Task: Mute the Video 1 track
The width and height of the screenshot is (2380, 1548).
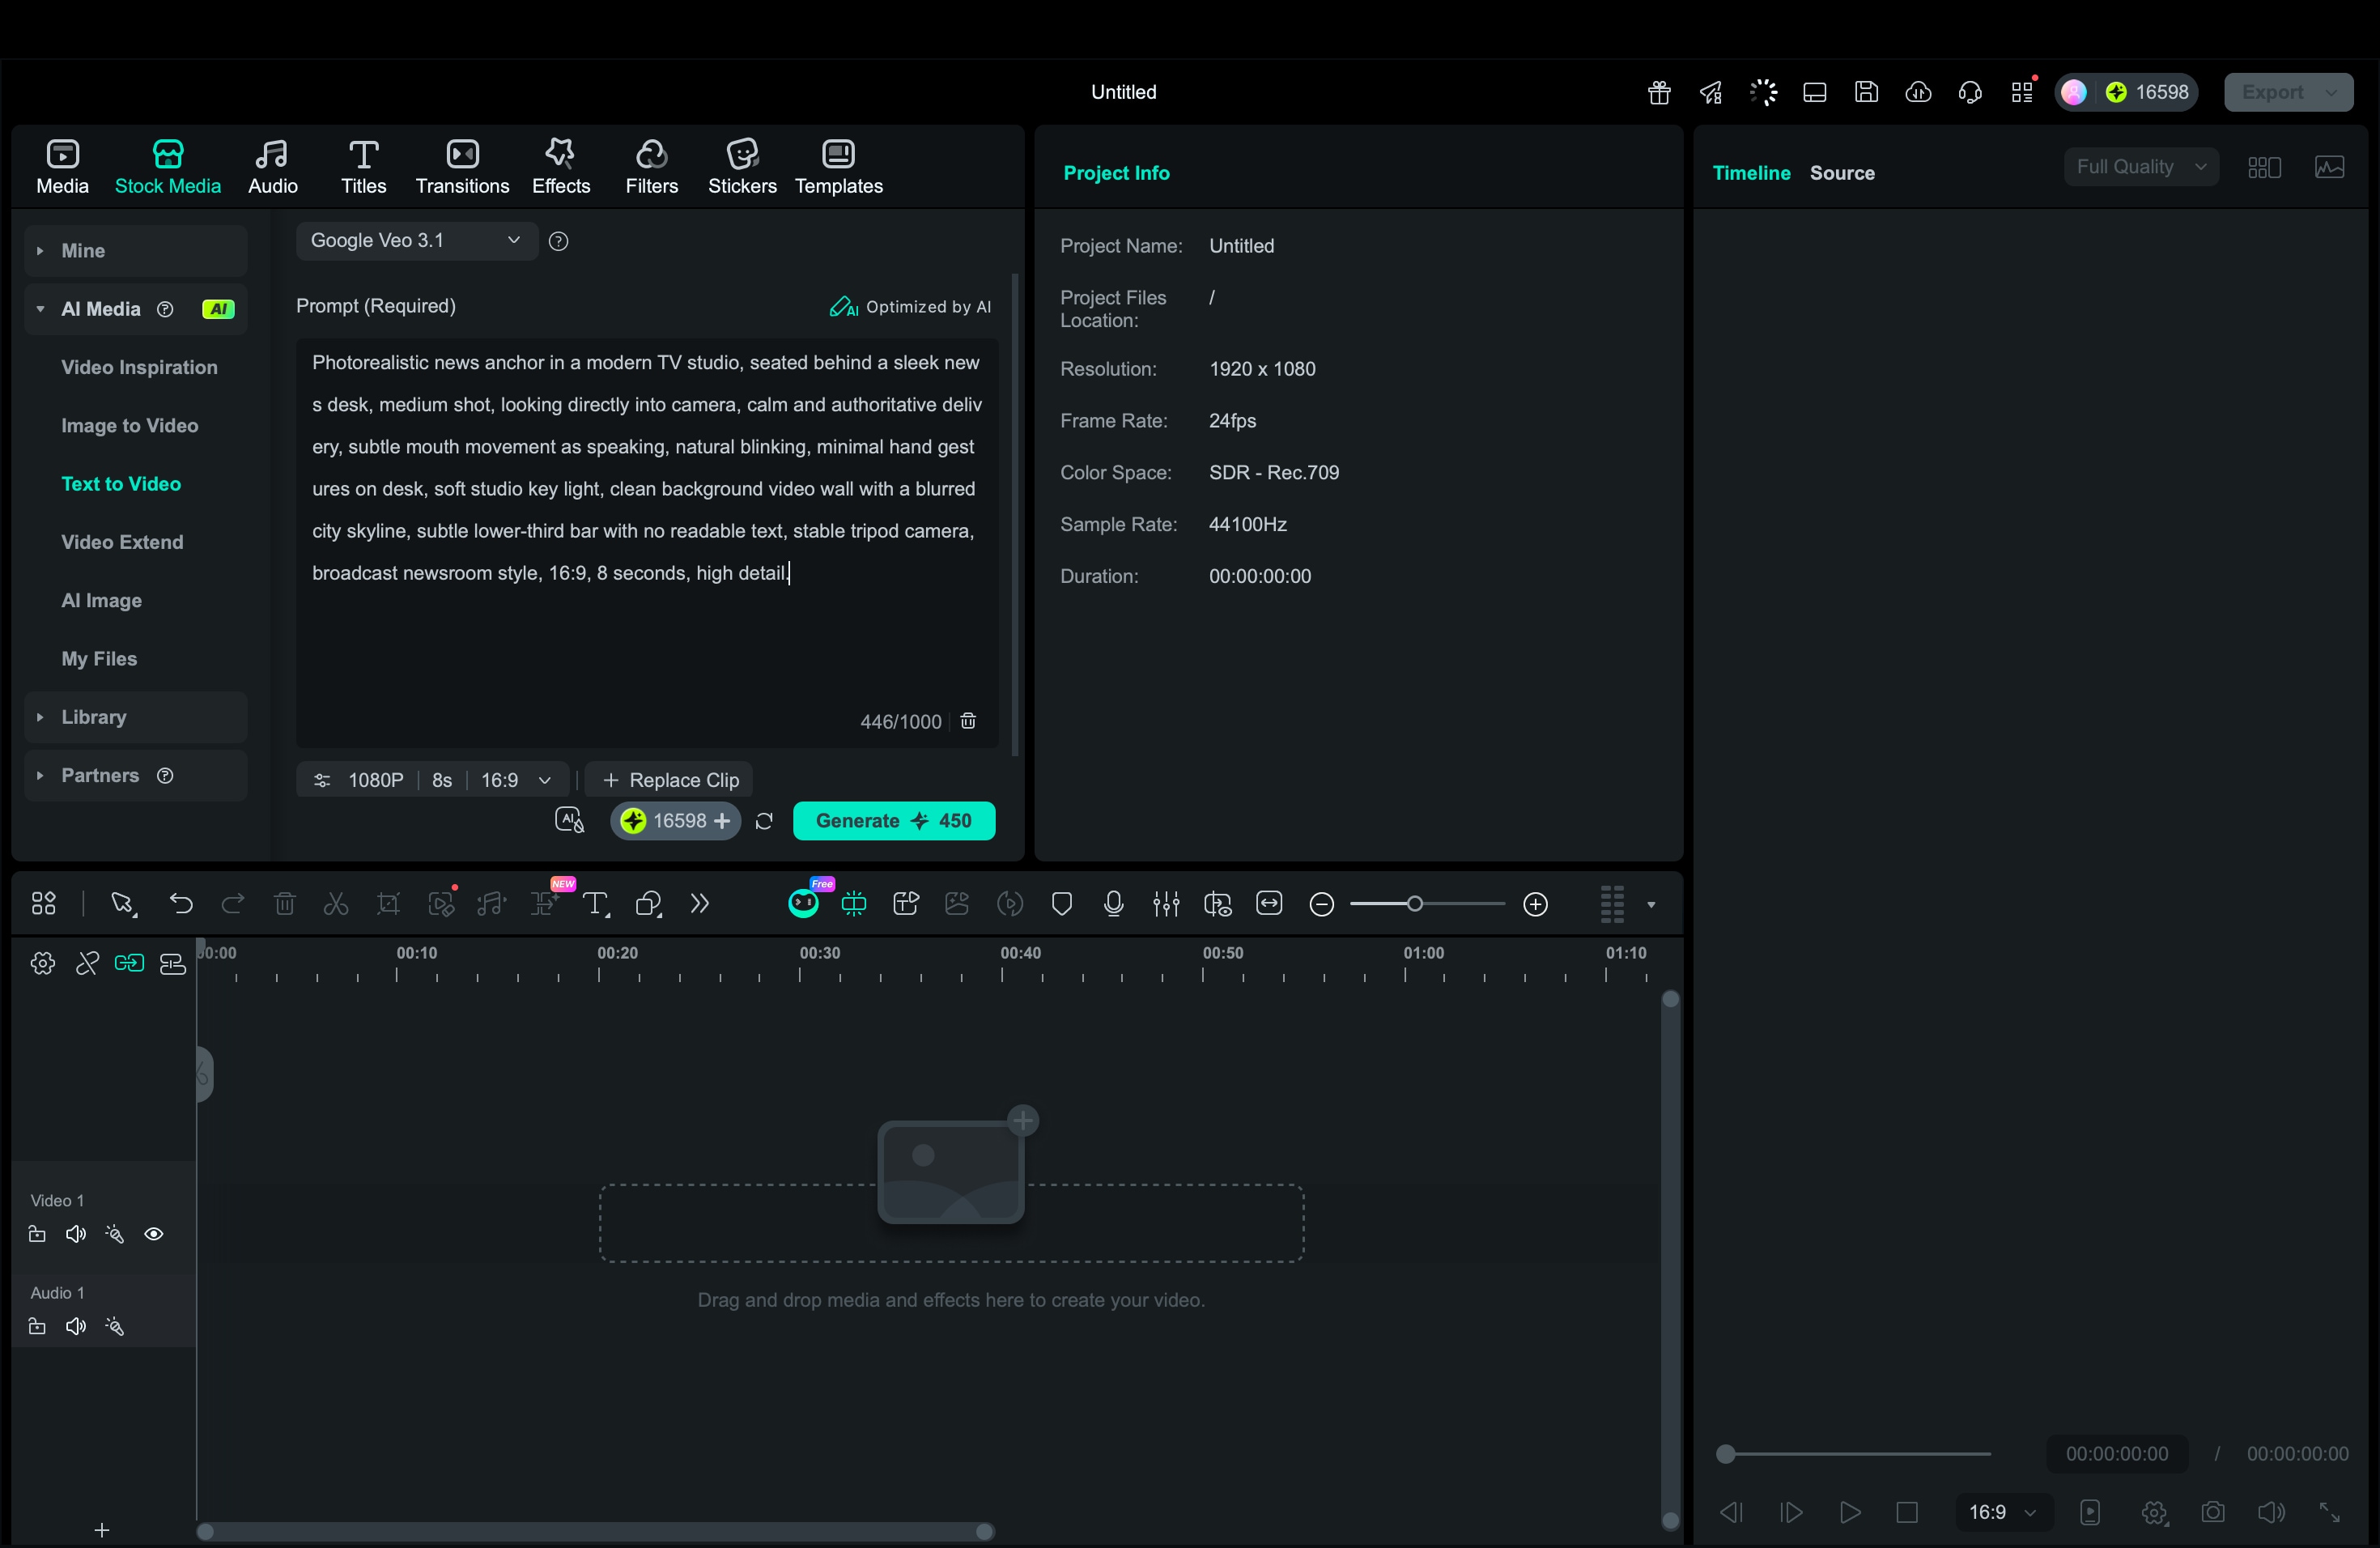Action: point(76,1235)
